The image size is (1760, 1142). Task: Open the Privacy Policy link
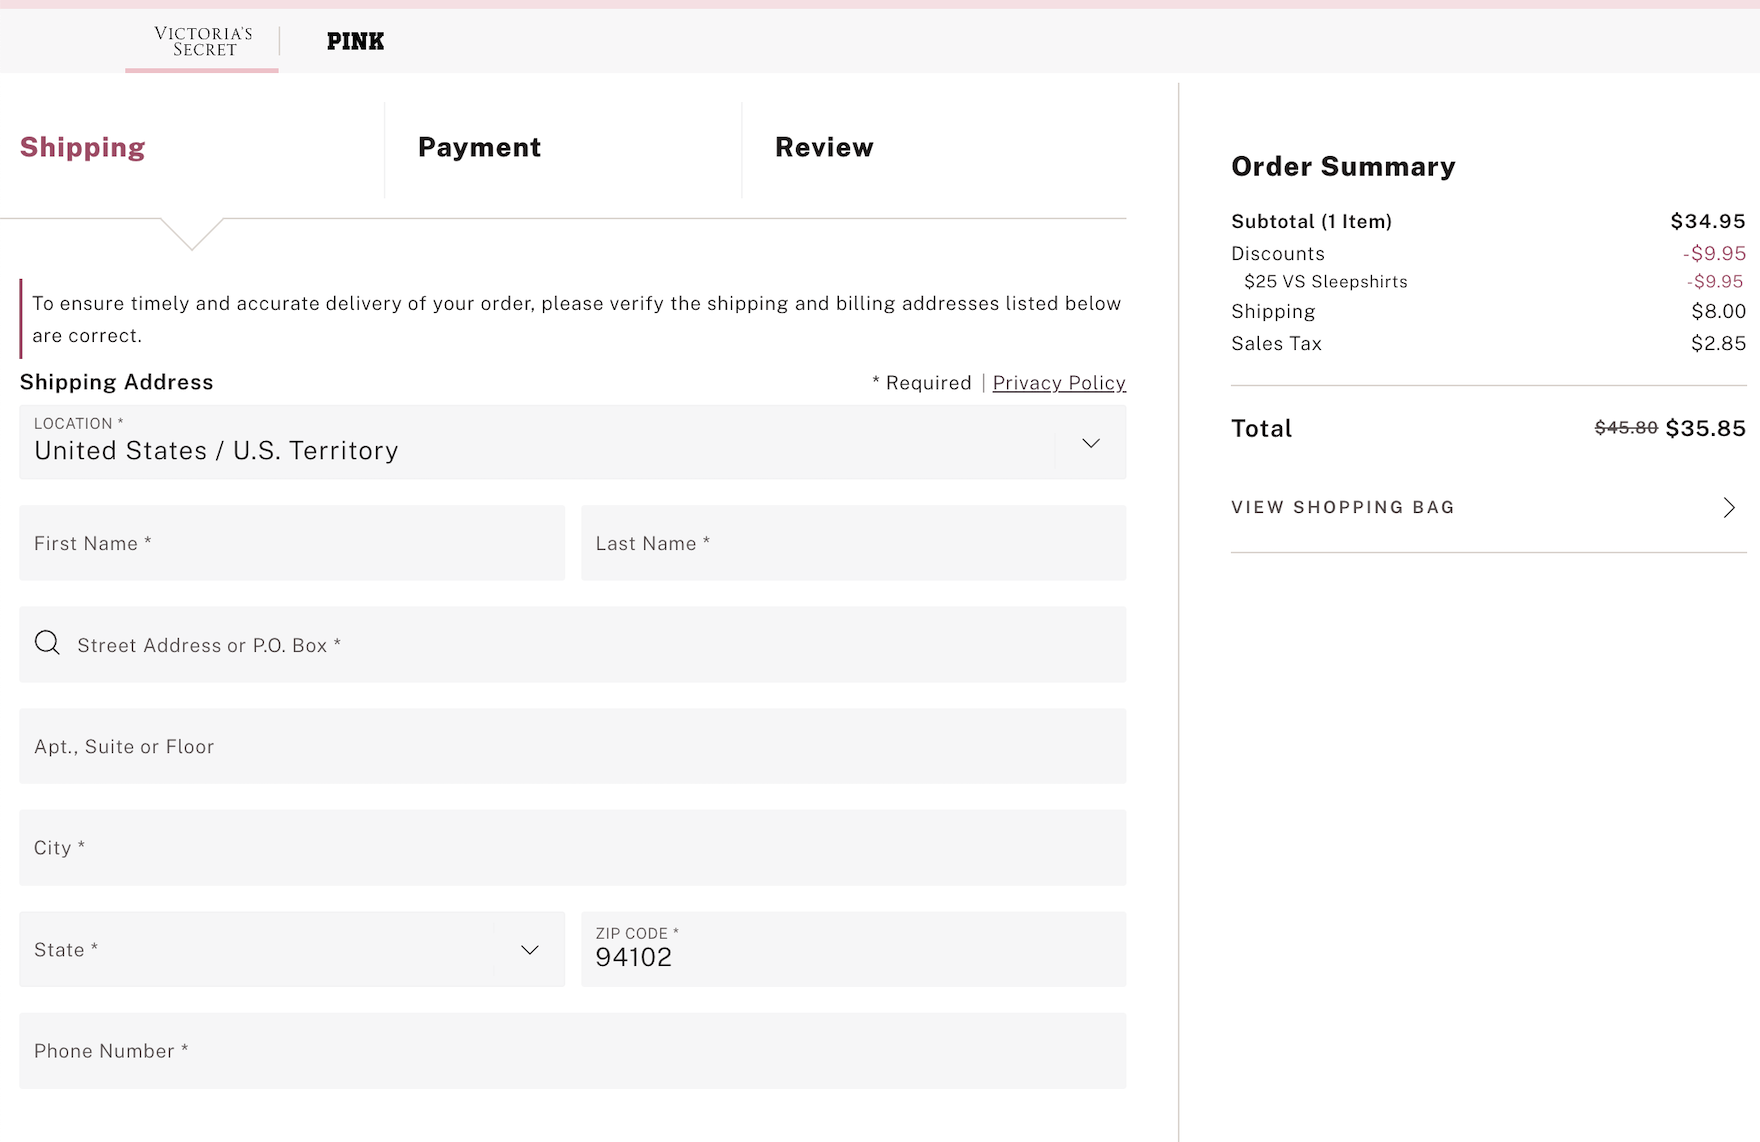pyautogui.click(x=1059, y=383)
